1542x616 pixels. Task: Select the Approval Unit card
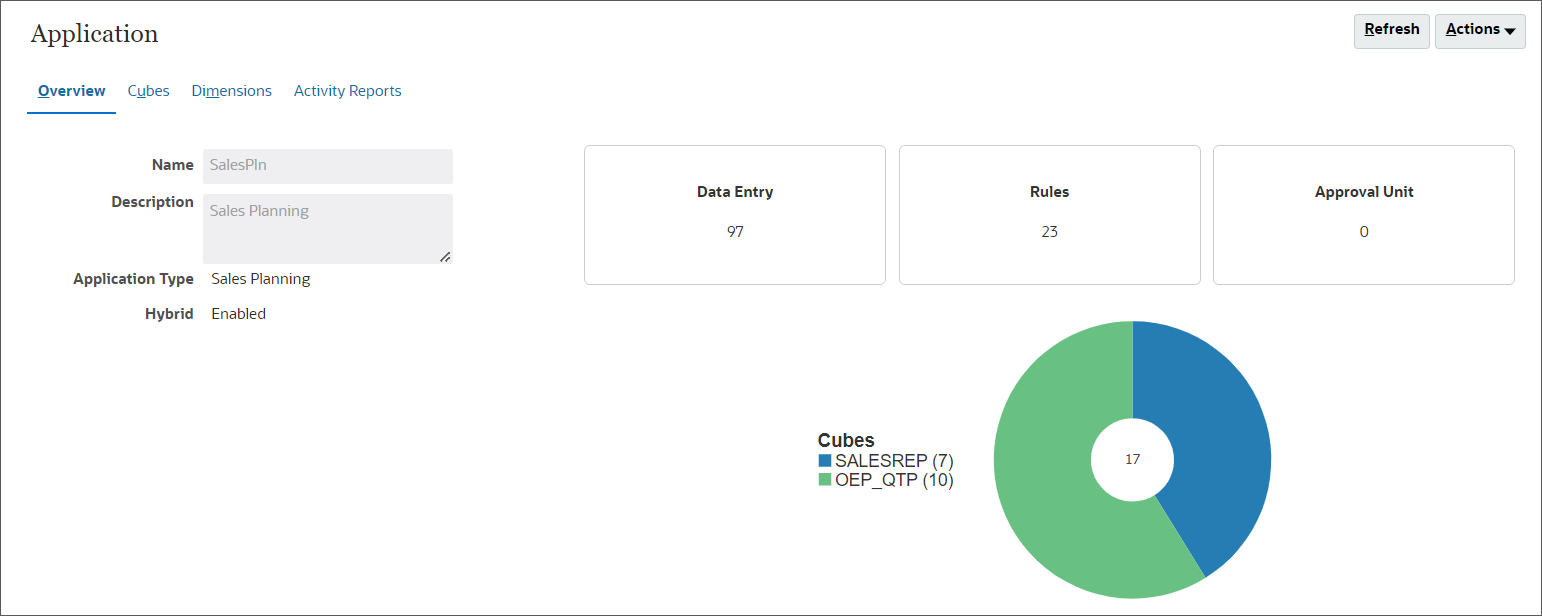[1363, 214]
